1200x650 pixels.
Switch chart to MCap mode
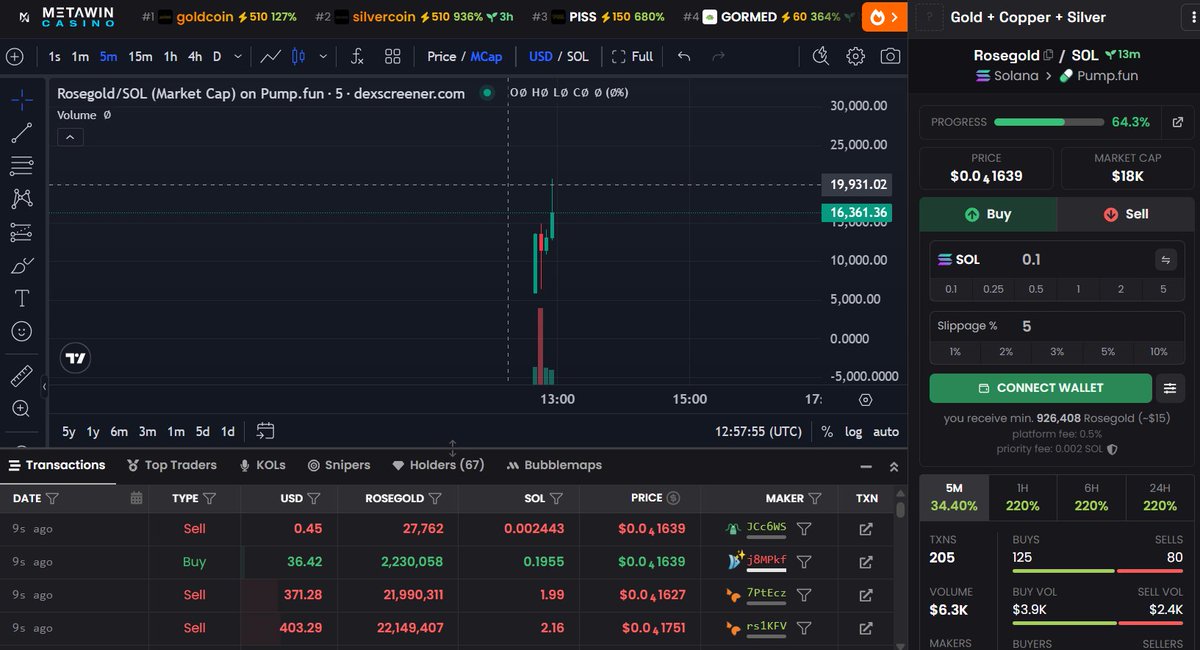coord(486,57)
